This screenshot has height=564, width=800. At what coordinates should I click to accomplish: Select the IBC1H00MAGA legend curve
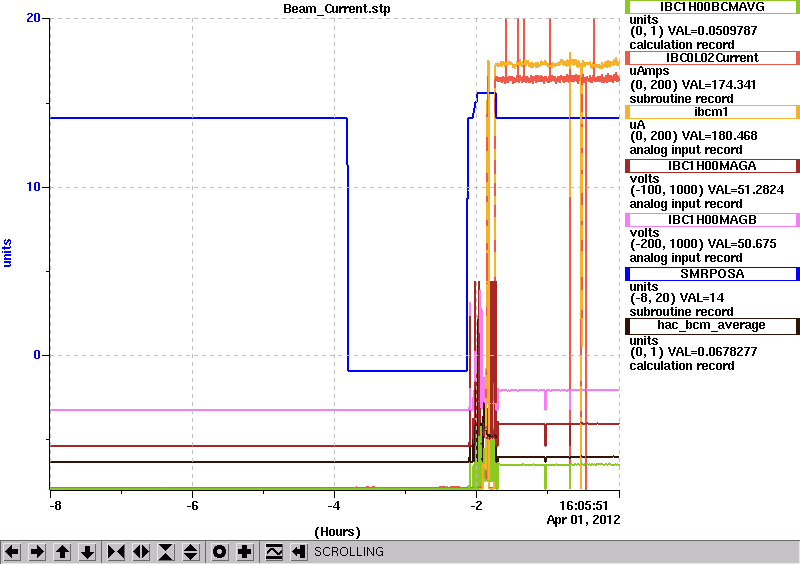coord(712,166)
